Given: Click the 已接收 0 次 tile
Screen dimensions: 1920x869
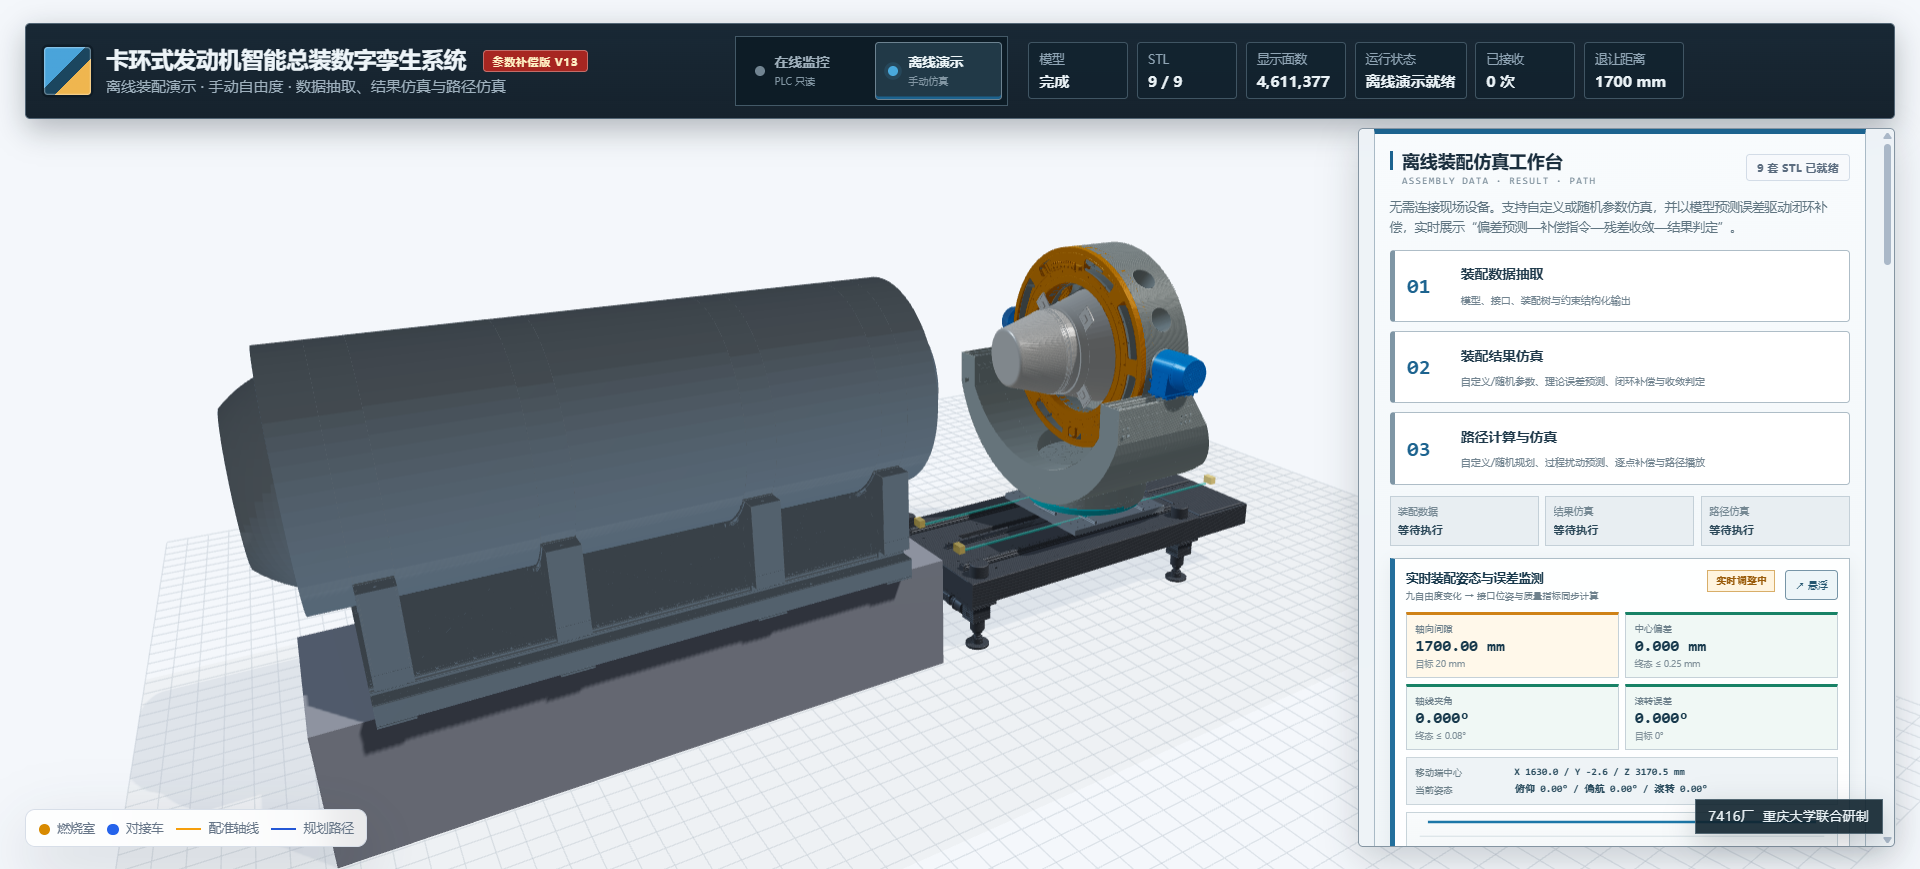Looking at the screenshot, I should (x=1525, y=71).
